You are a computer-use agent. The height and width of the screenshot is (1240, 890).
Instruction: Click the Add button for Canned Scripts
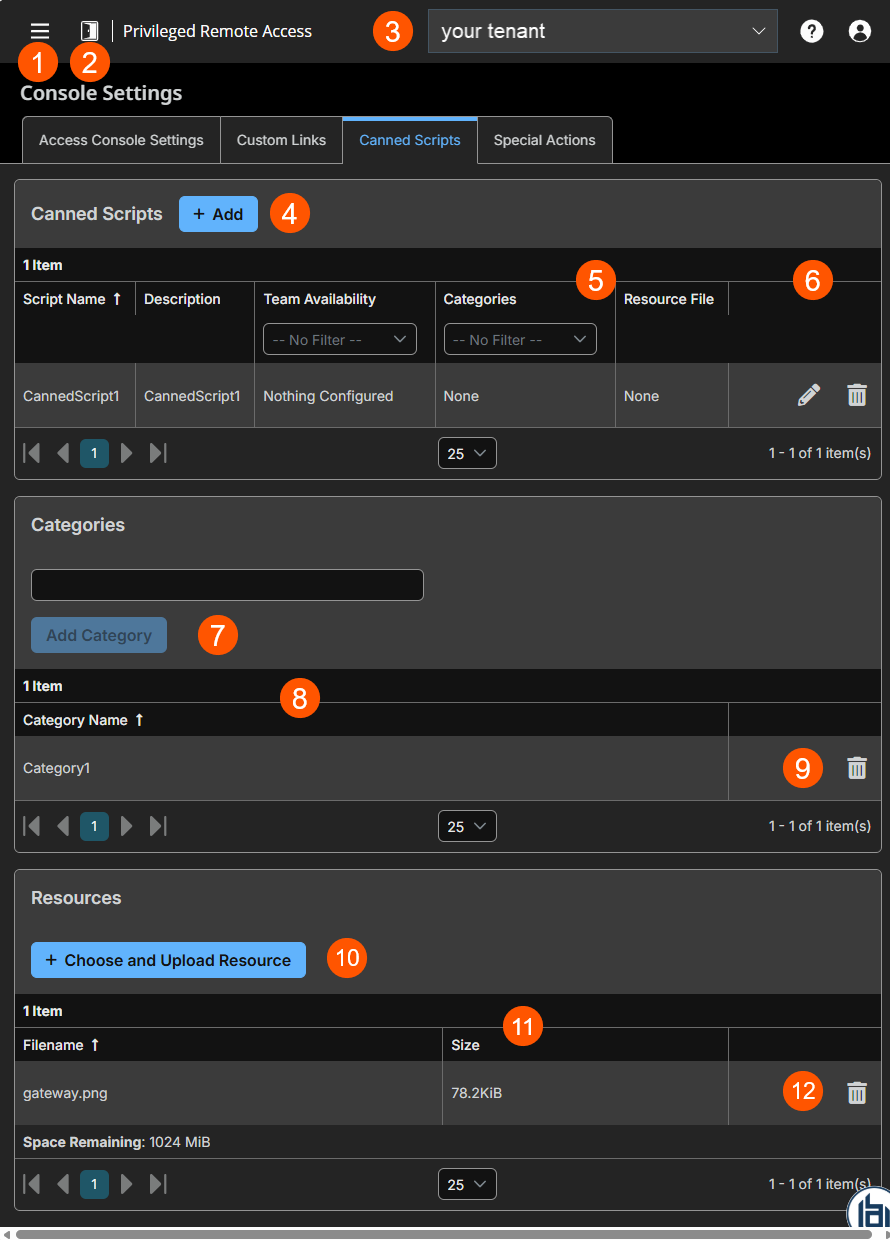pos(218,213)
